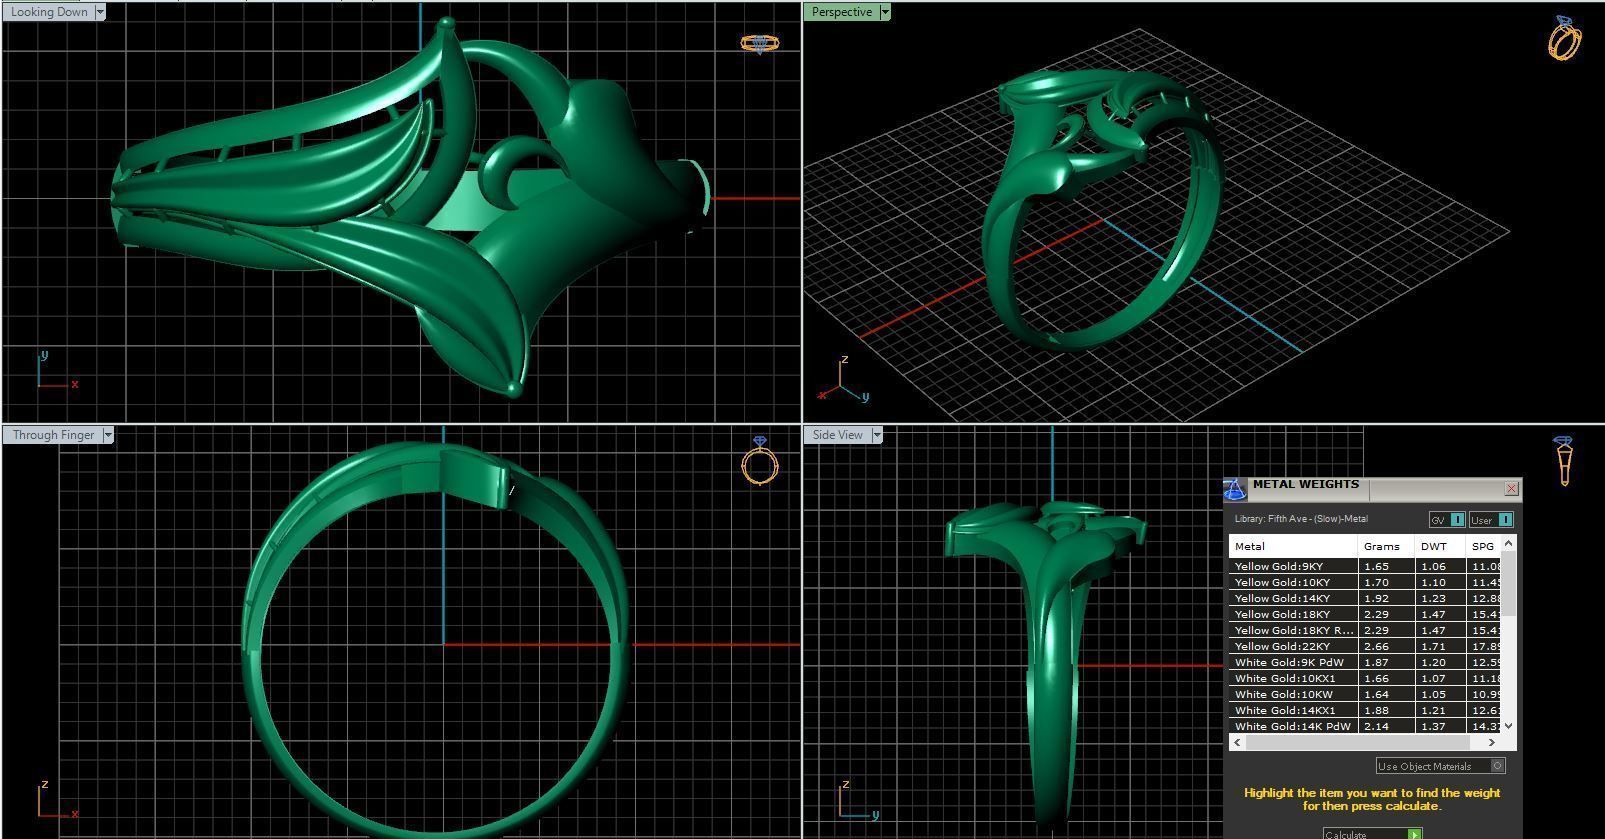Click the 1.23 DWT value for 14KY
The height and width of the screenshot is (839, 1605).
pyautogui.click(x=1433, y=598)
